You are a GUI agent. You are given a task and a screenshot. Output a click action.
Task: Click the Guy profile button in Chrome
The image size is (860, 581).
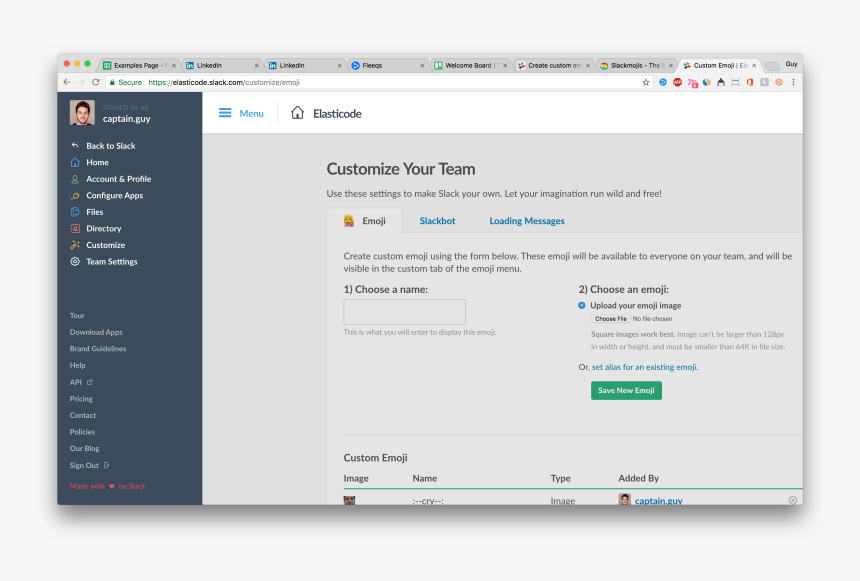[x=791, y=64]
